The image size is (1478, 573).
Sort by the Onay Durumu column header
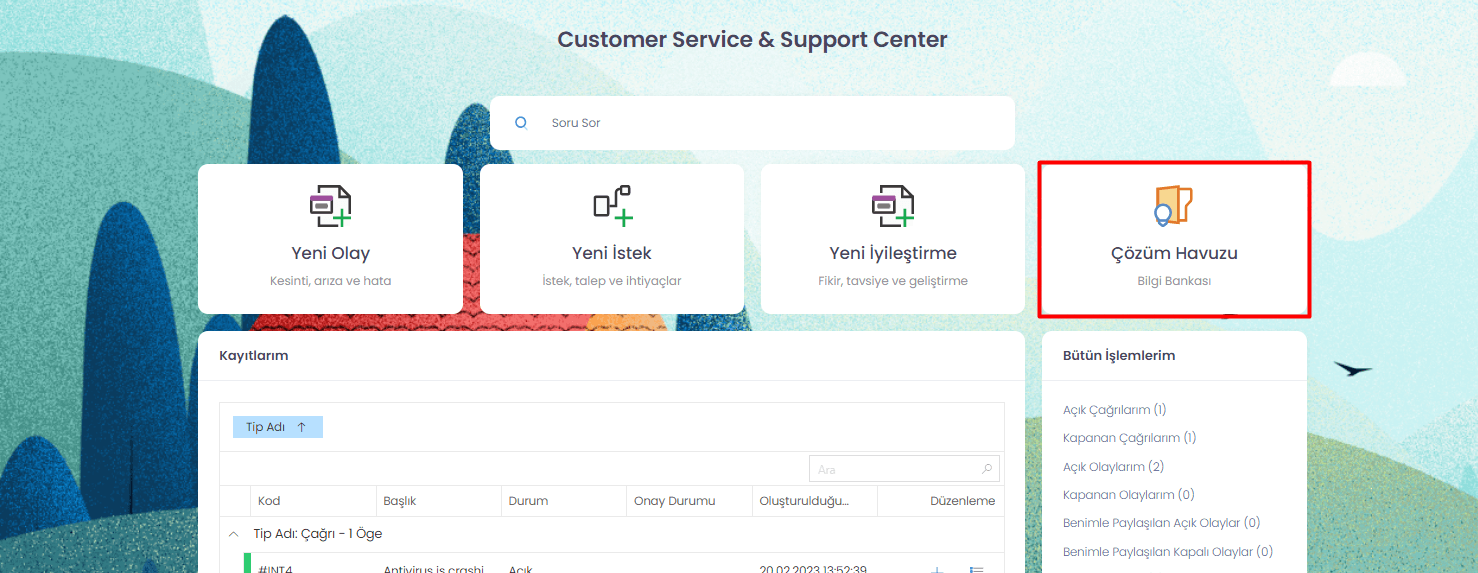pyautogui.click(x=675, y=501)
